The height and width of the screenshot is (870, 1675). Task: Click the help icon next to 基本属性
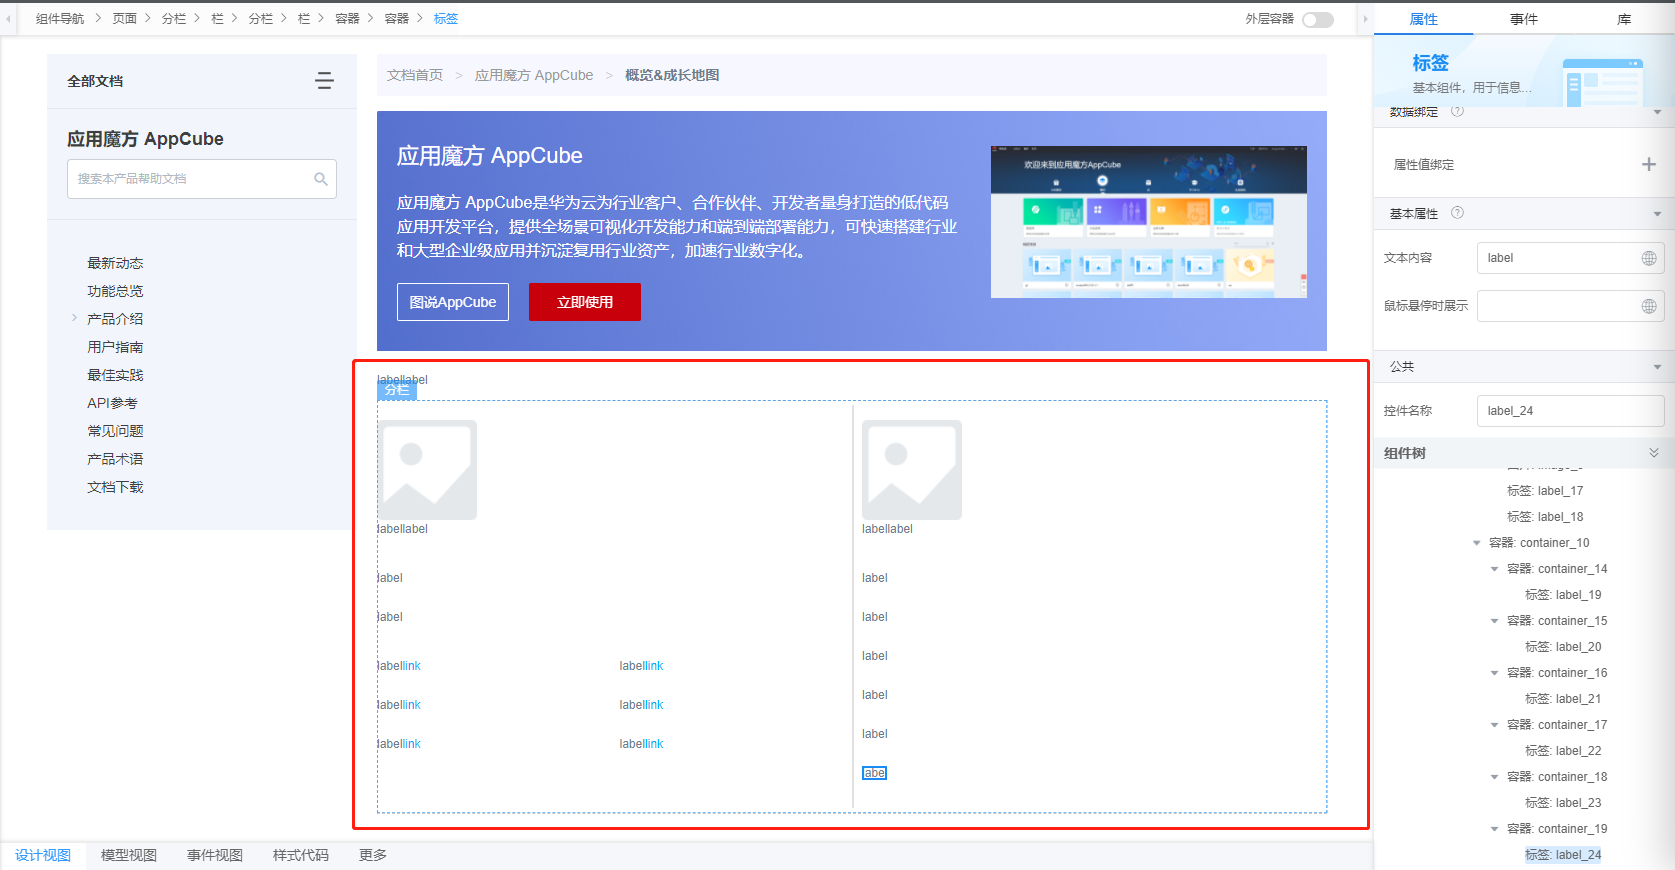pyautogui.click(x=1457, y=212)
